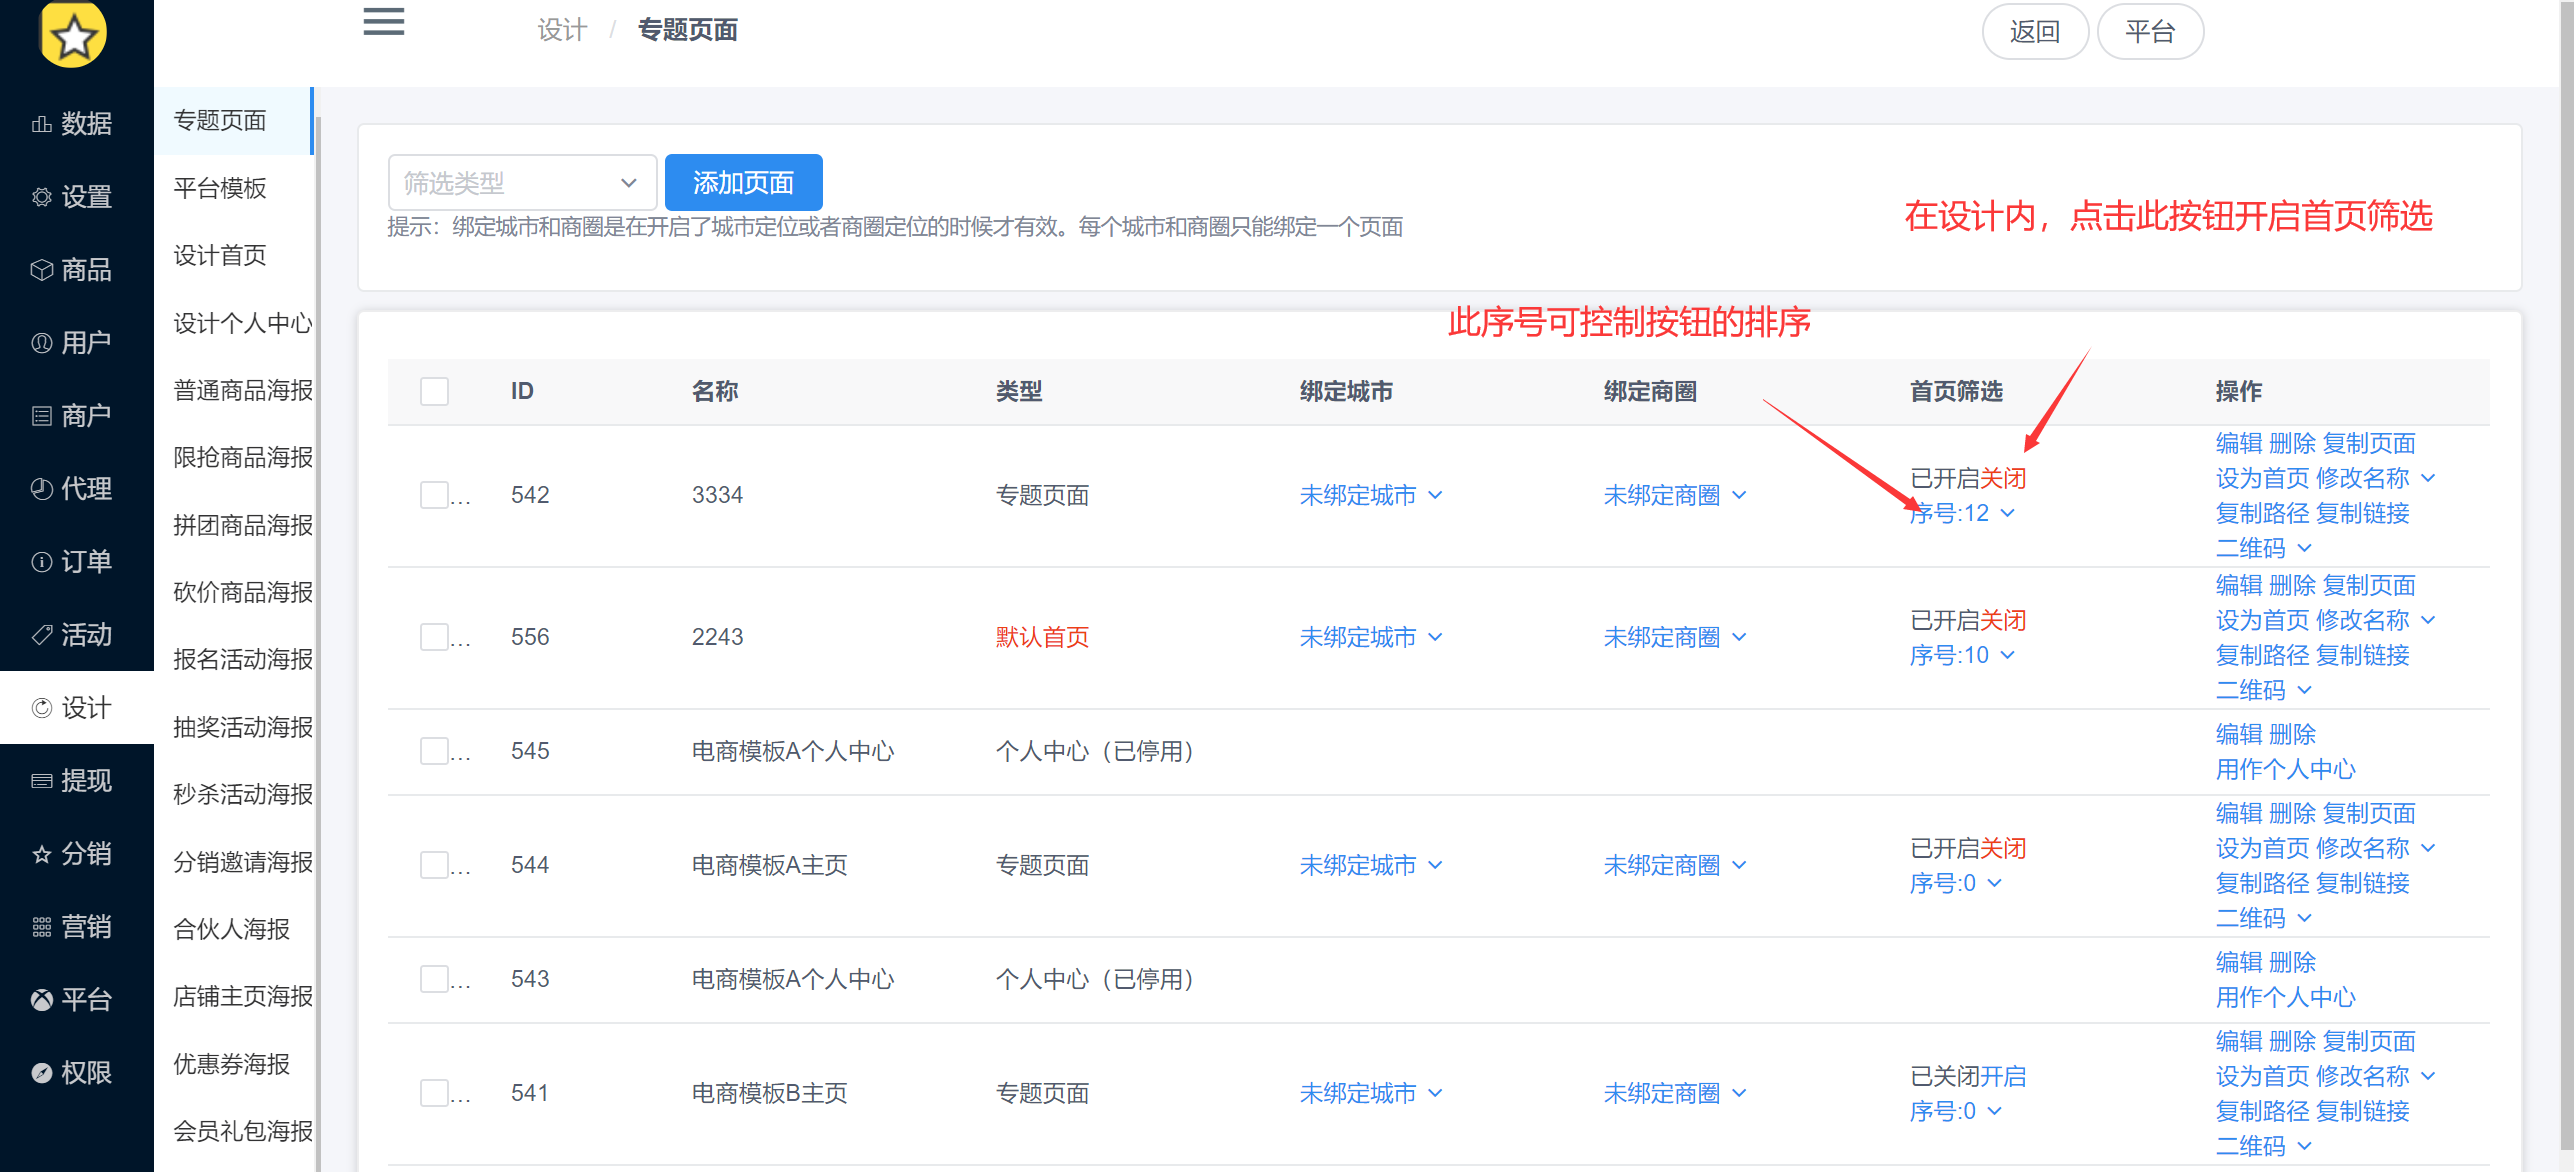Open the 数据 chart icon in sidebar

pyautogui.click(x=41, y=124)
